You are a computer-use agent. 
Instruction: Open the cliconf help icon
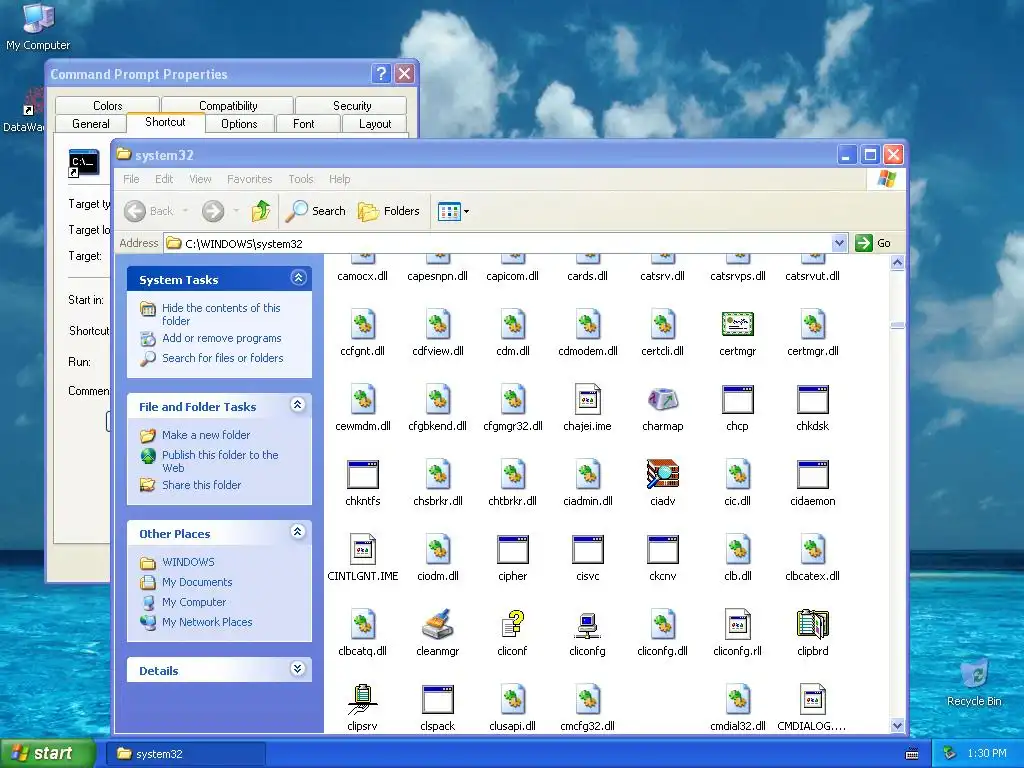(x=513, y=625)
